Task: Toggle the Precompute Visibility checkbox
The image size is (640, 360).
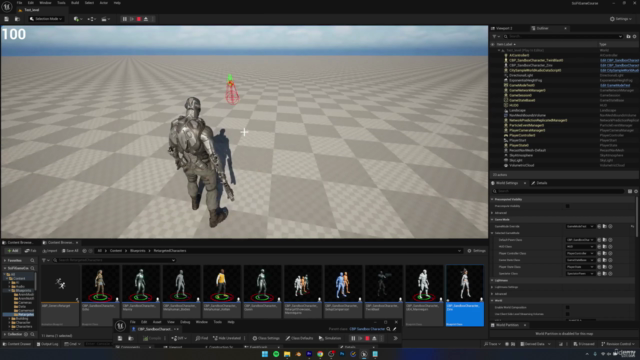Action: point(567,206)
